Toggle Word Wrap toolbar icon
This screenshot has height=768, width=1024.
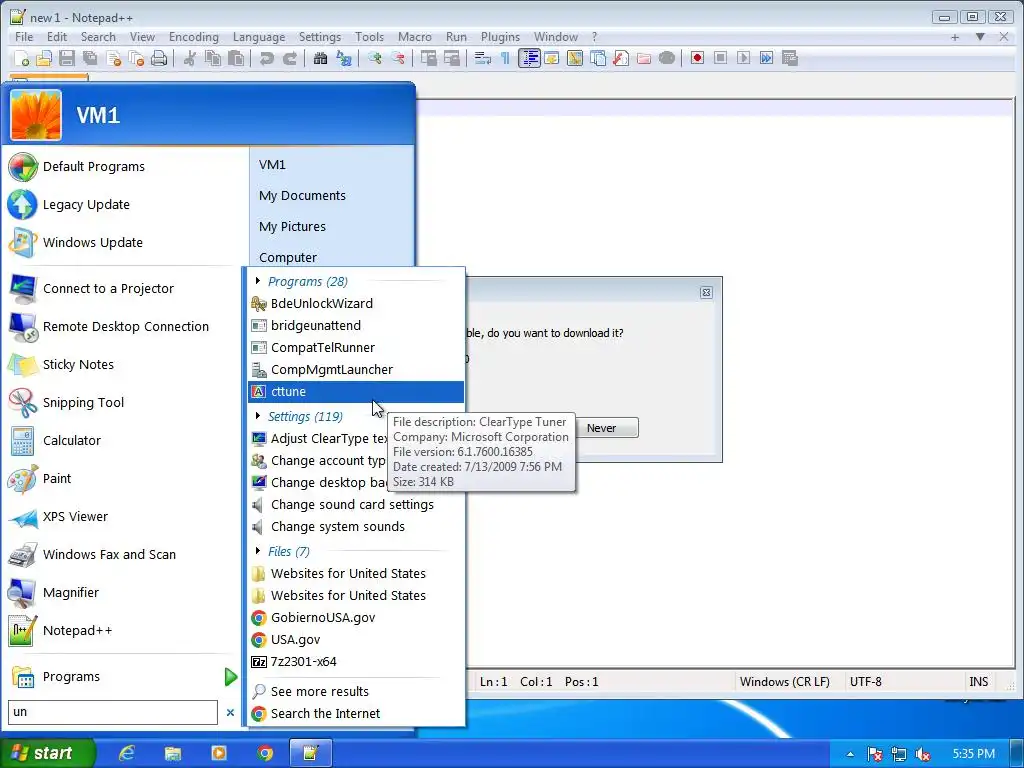click(483, 59)
